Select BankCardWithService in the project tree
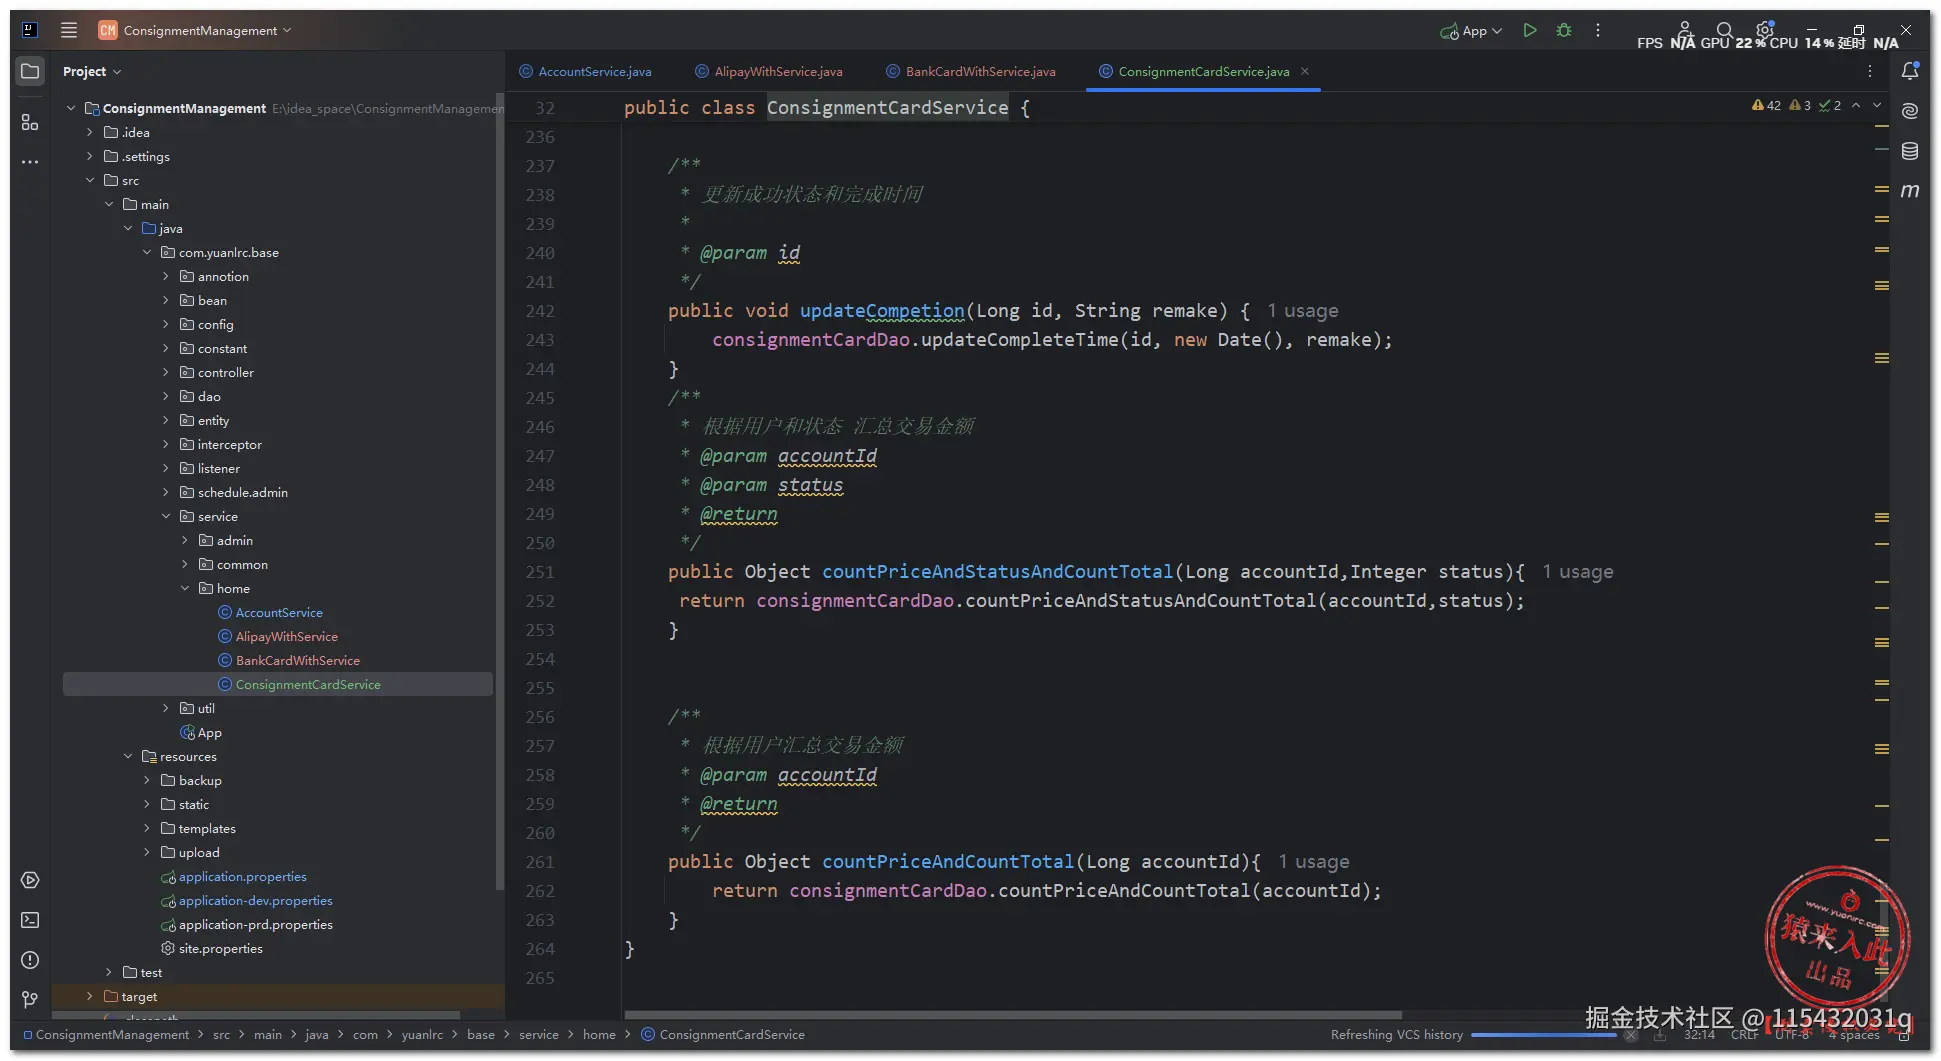This screenshot has height=1061, width=1941. click(x=298, y=660)
